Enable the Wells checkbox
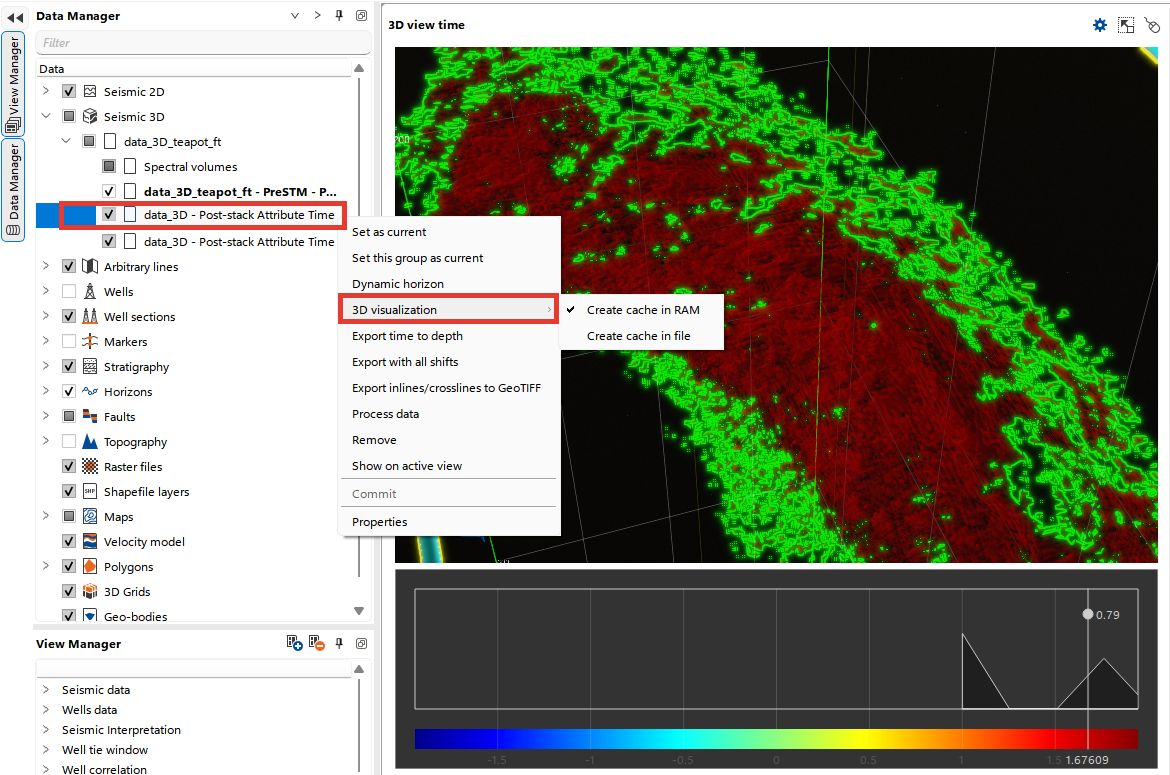This screenshot has height=775, width=1170. 69,292
